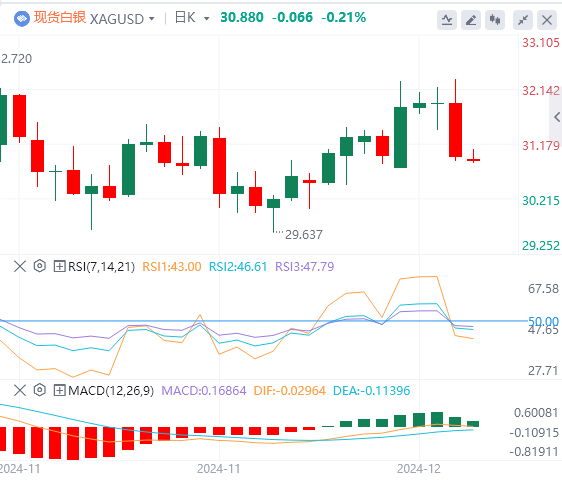Select the drawing pencil tool icon

(x=471, y=20)
